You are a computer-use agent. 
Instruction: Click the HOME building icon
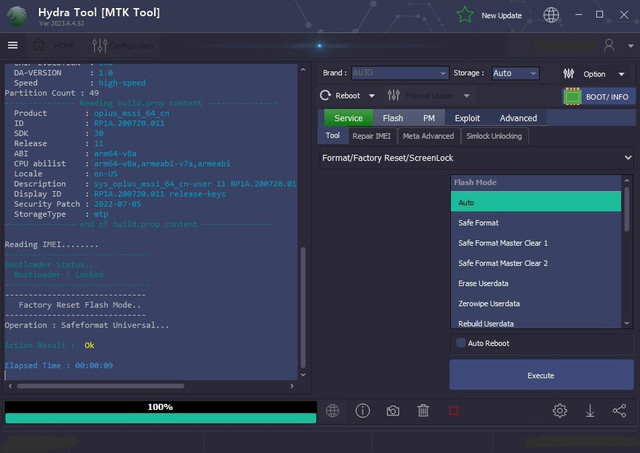point(39,45)
